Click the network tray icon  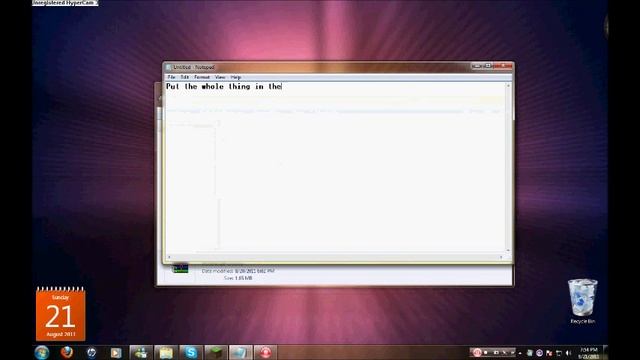click(559, 353)
